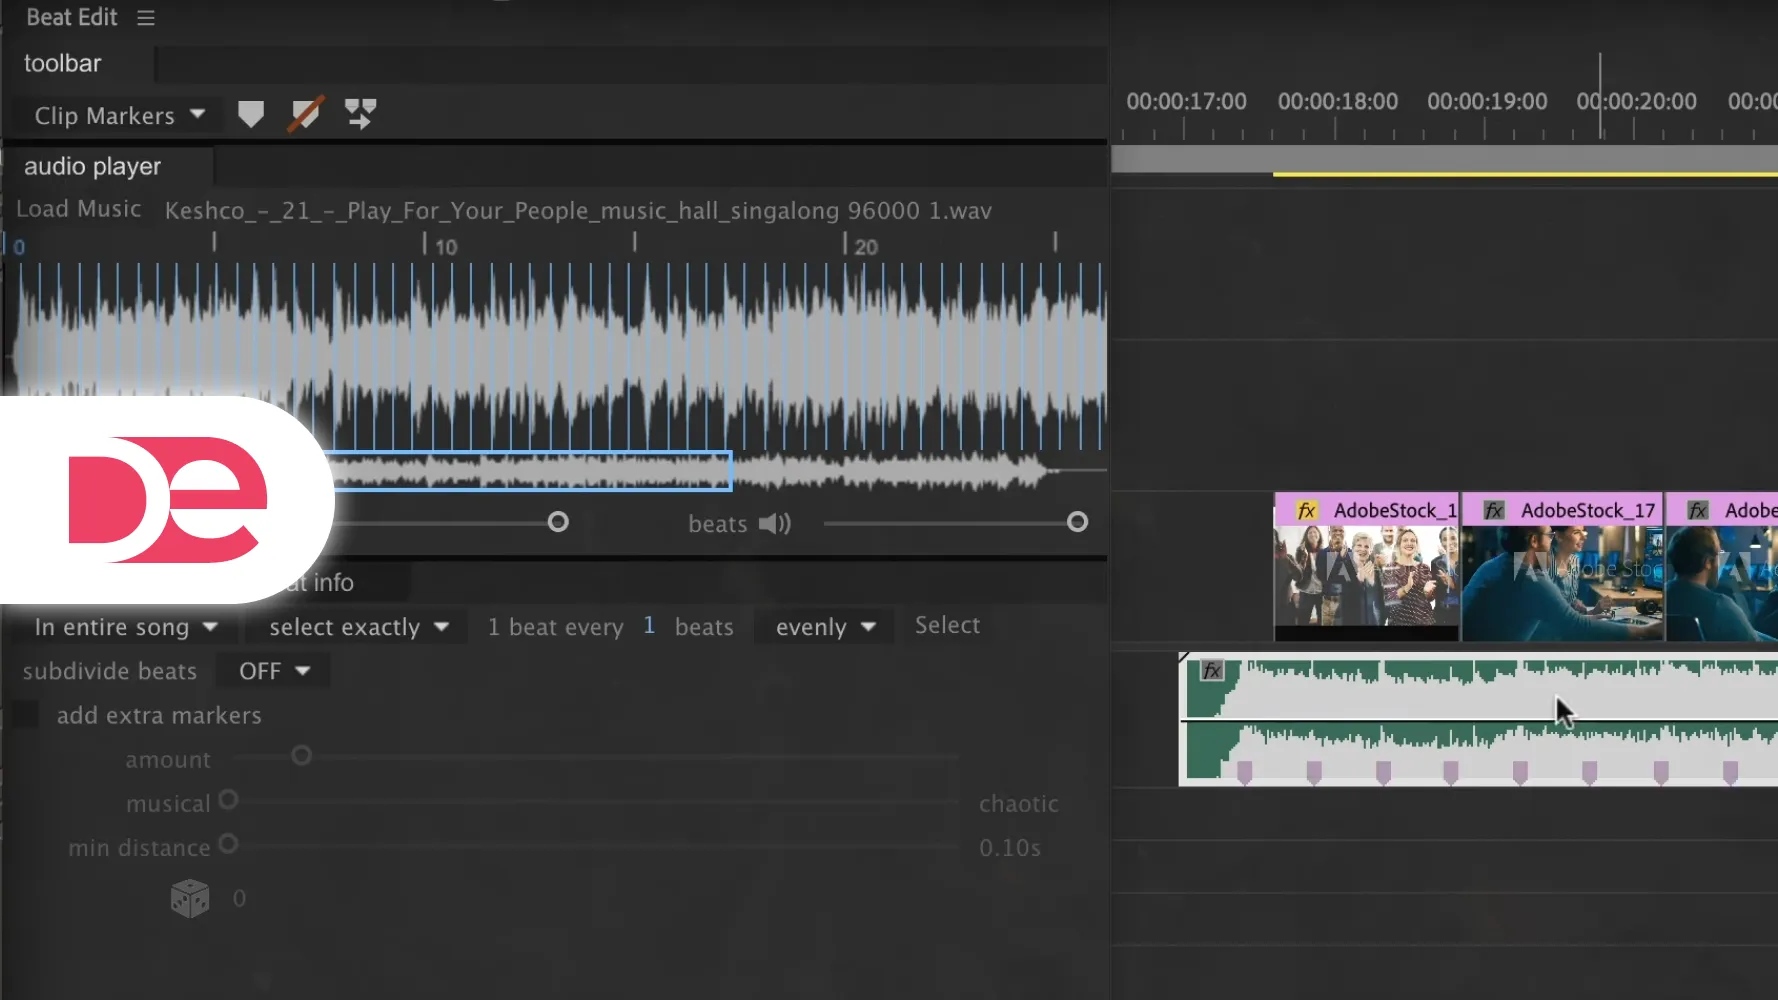Switch to the audio player tab
This screenshot has width=1778, height=1000.
[x=92, y=166]
